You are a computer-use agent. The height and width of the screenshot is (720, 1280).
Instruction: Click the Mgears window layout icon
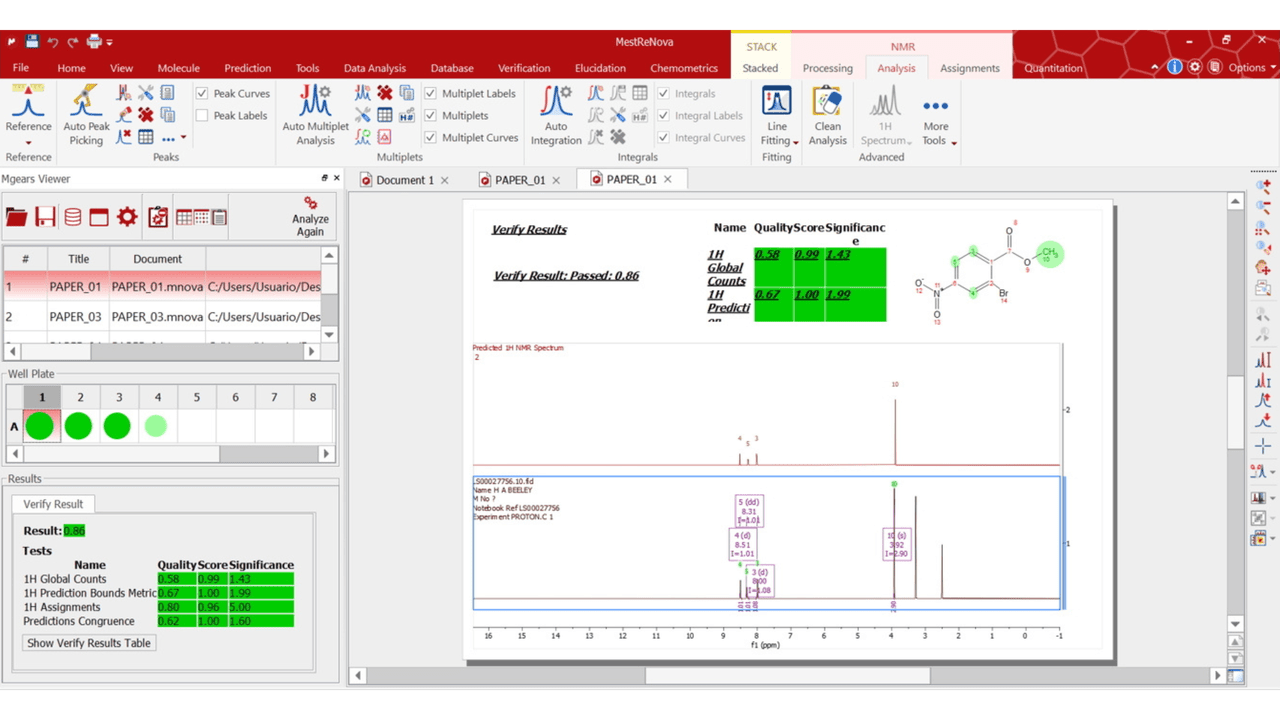click(x=99, y=217)
